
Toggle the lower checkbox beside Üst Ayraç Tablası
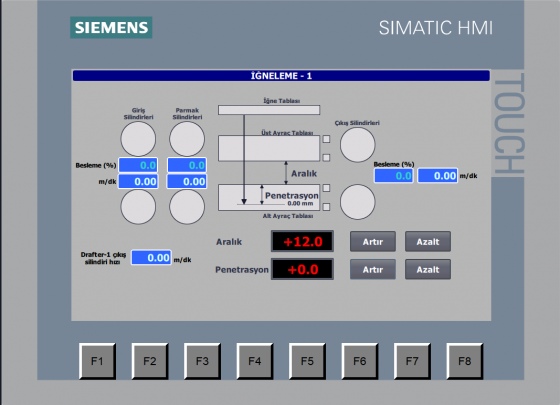pyautogui.click(x=326, y=158)
